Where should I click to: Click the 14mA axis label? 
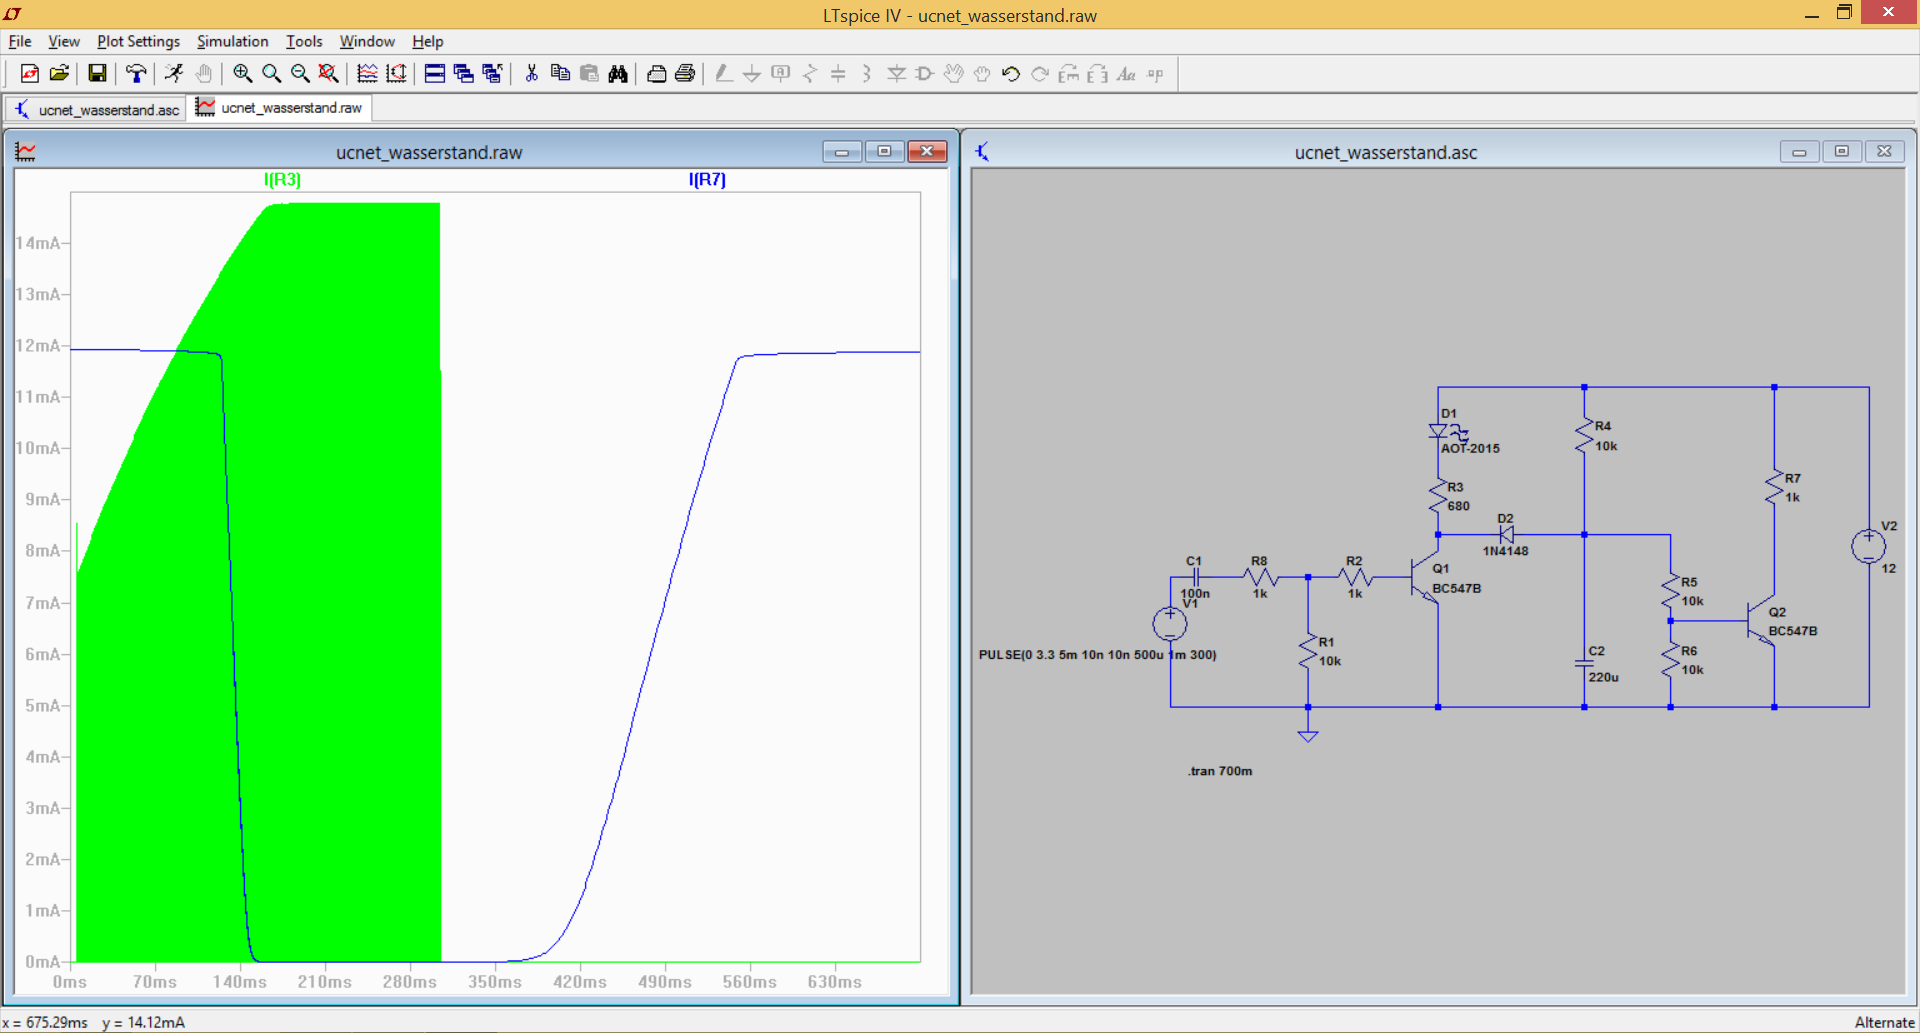(x=38, y=243)
